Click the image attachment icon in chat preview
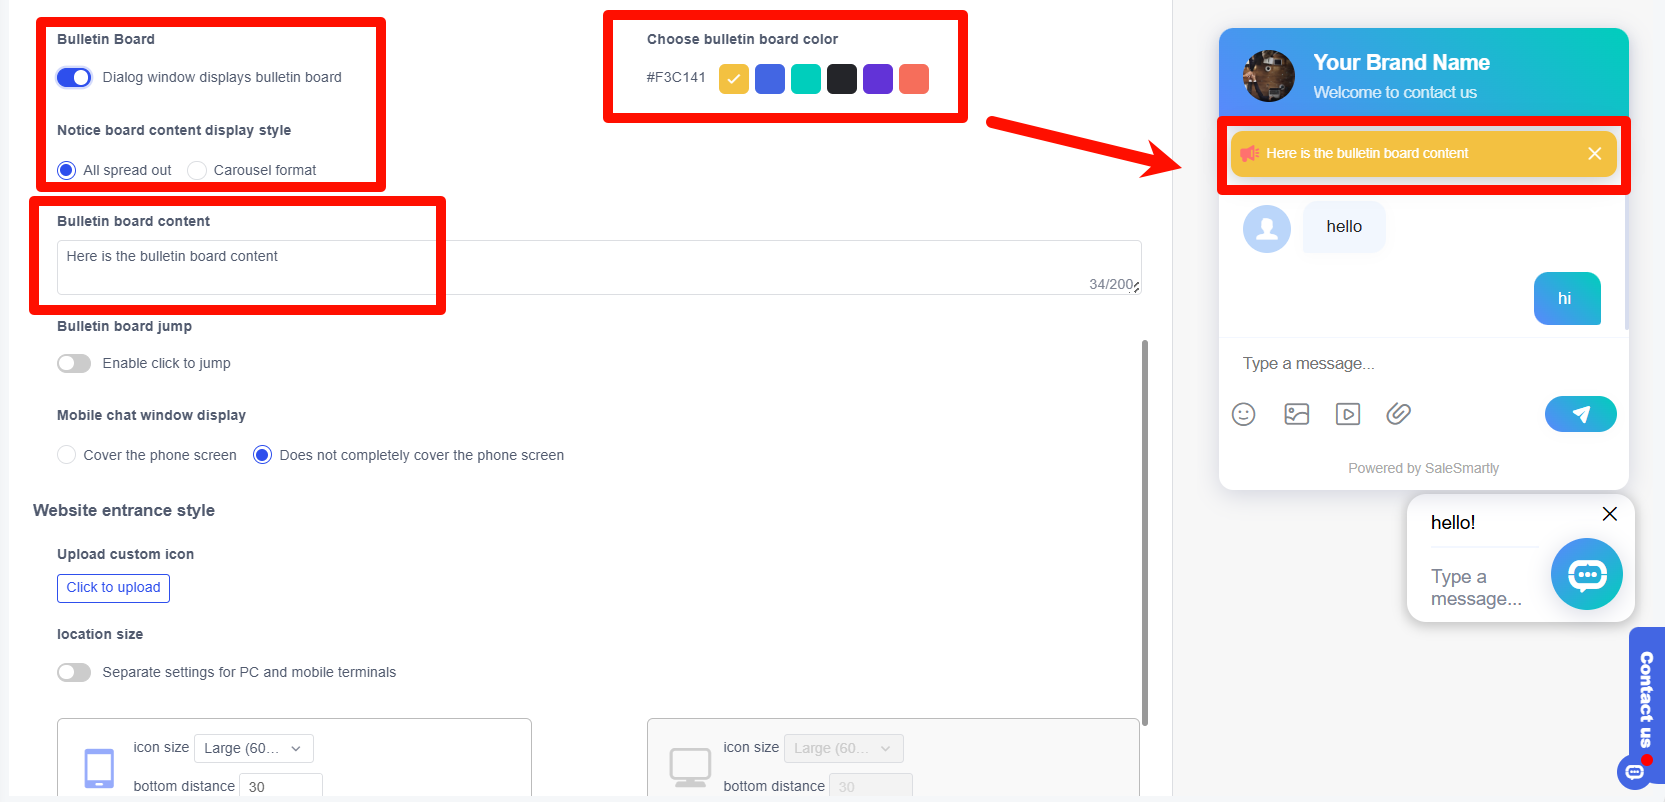1665x802 pixels. click(x=1297, y=414)
